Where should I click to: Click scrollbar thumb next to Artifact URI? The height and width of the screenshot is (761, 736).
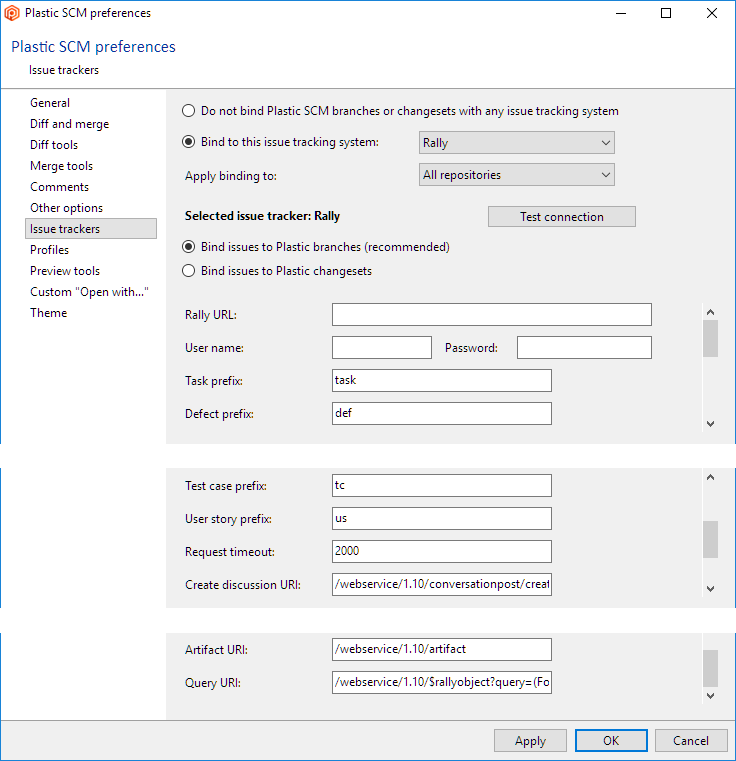point(710,669)
